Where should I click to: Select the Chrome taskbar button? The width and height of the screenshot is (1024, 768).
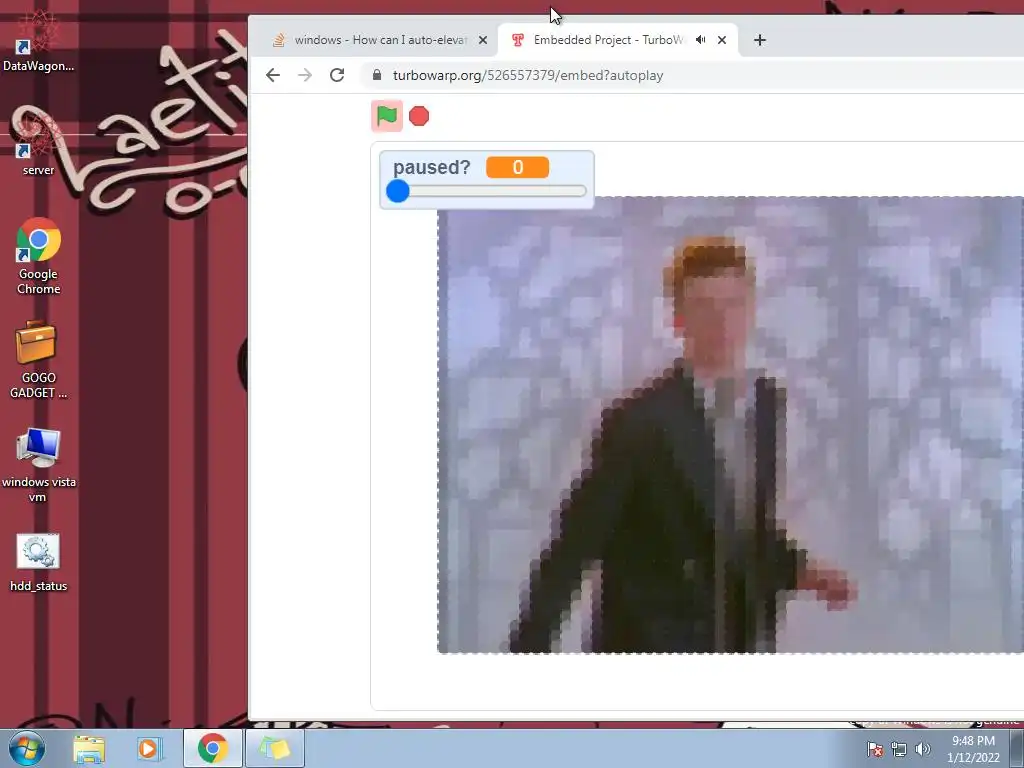click(213, 748)
